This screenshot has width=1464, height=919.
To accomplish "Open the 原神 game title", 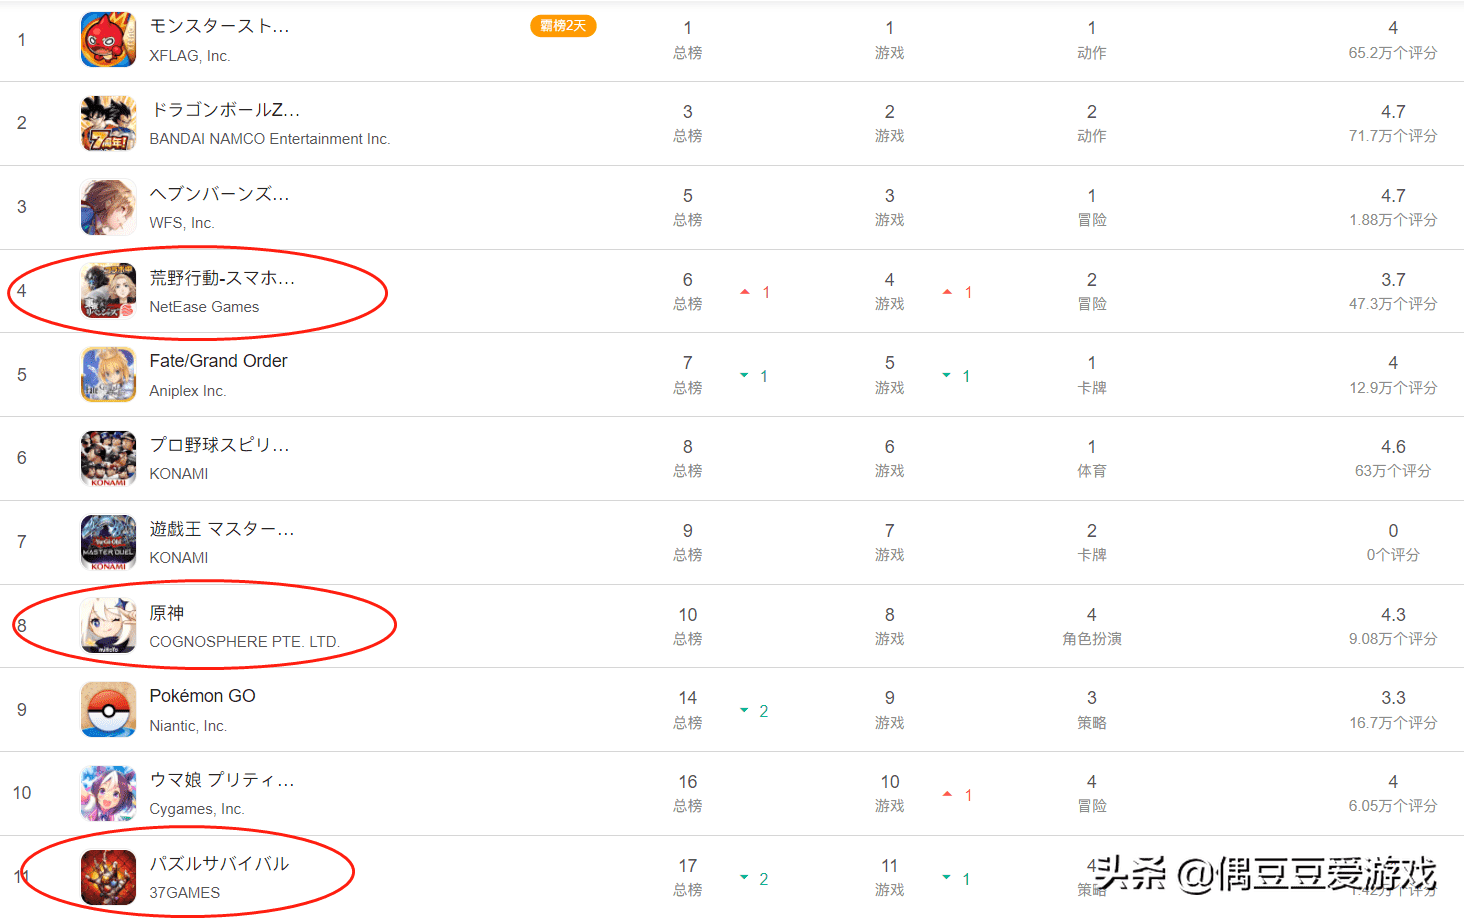I will 167,613.
